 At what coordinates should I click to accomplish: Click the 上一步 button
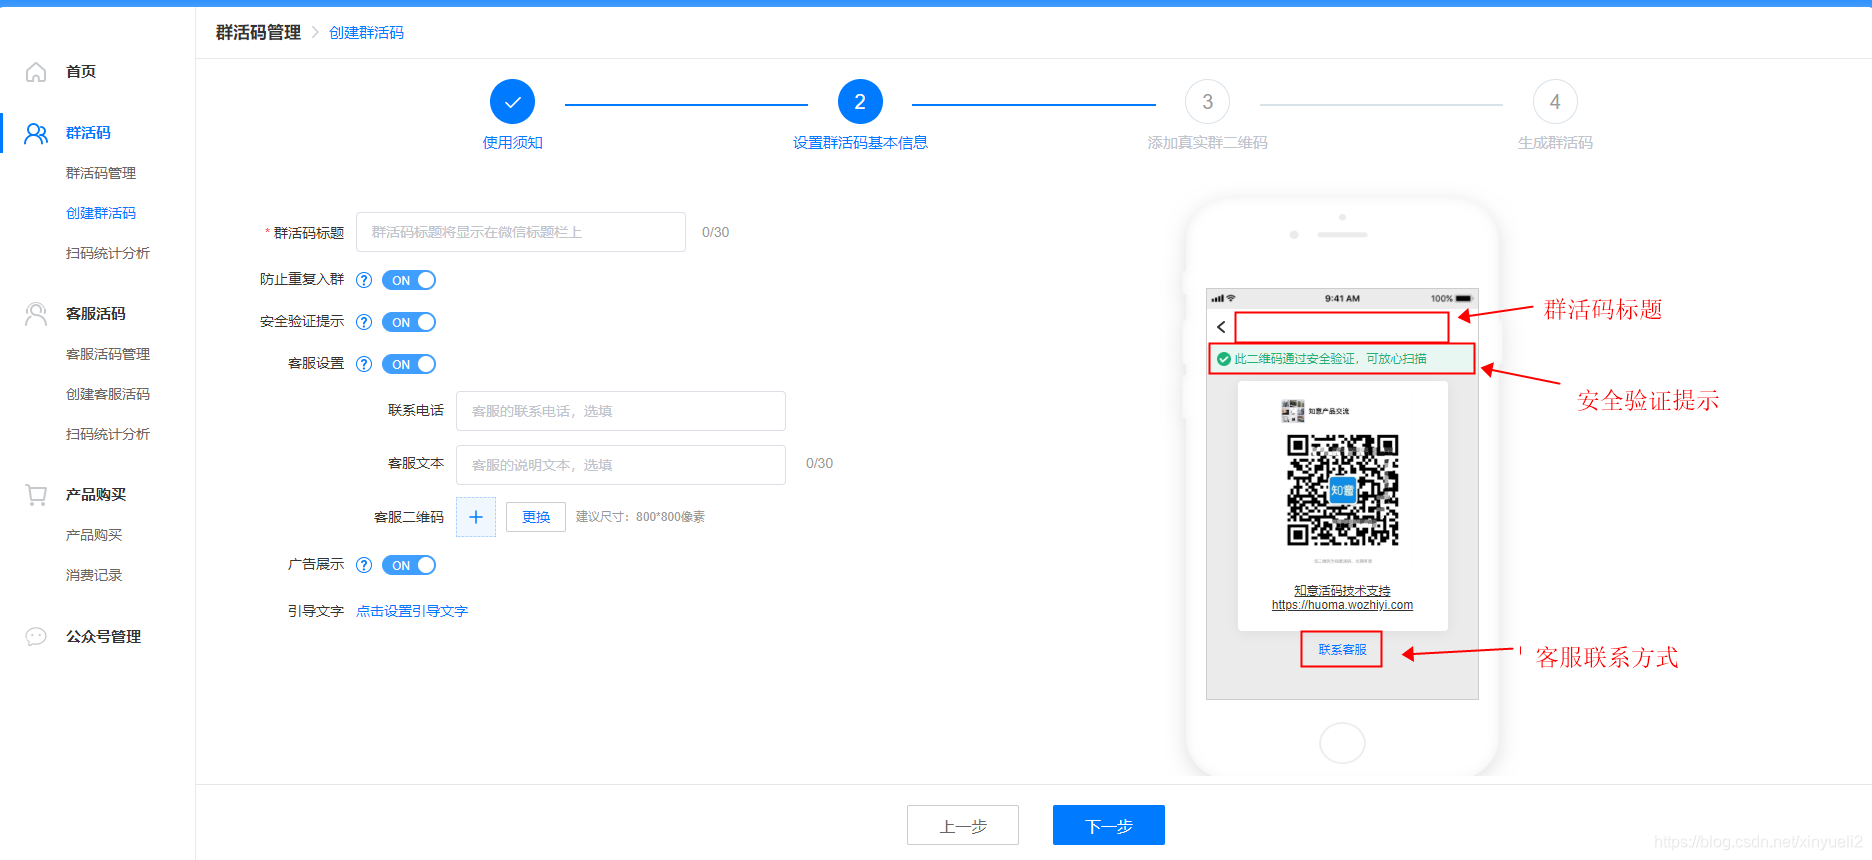[963, 825]
